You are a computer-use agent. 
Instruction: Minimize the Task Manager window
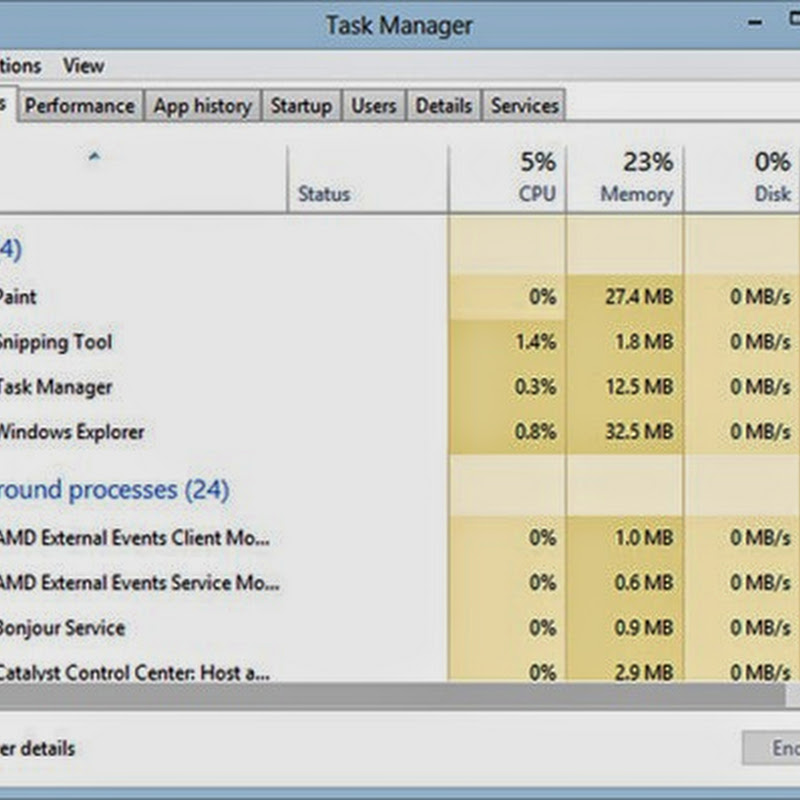[755, 23]
